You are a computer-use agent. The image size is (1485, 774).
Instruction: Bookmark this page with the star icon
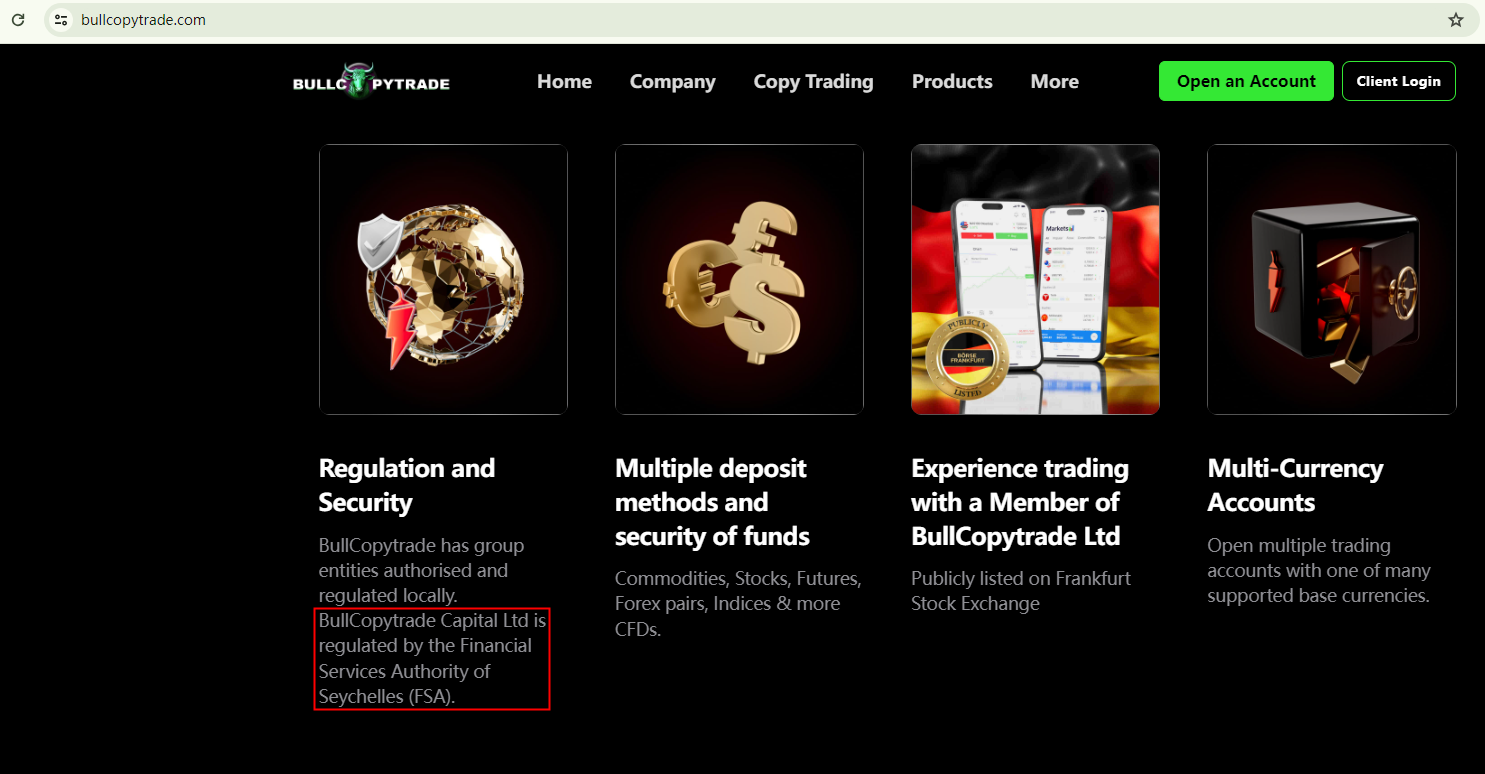[1456, 20]
